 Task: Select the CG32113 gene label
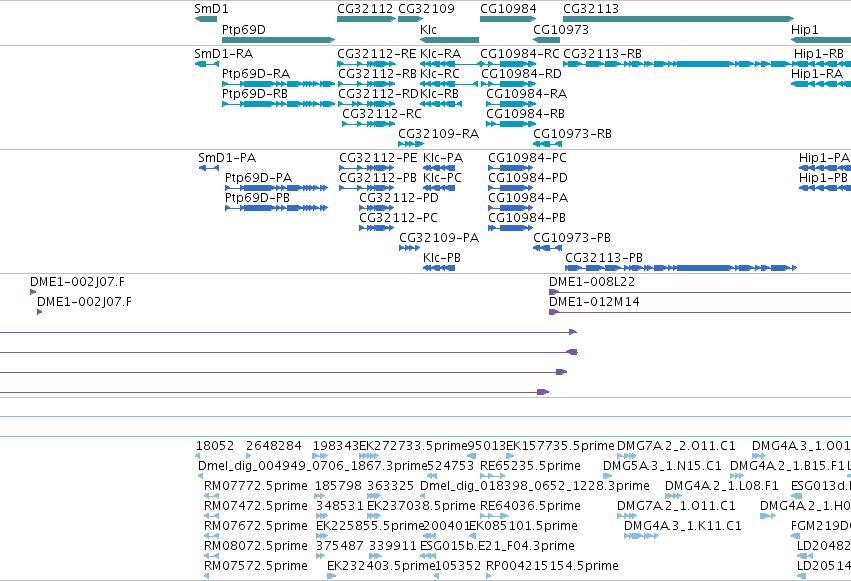point(590,9)
